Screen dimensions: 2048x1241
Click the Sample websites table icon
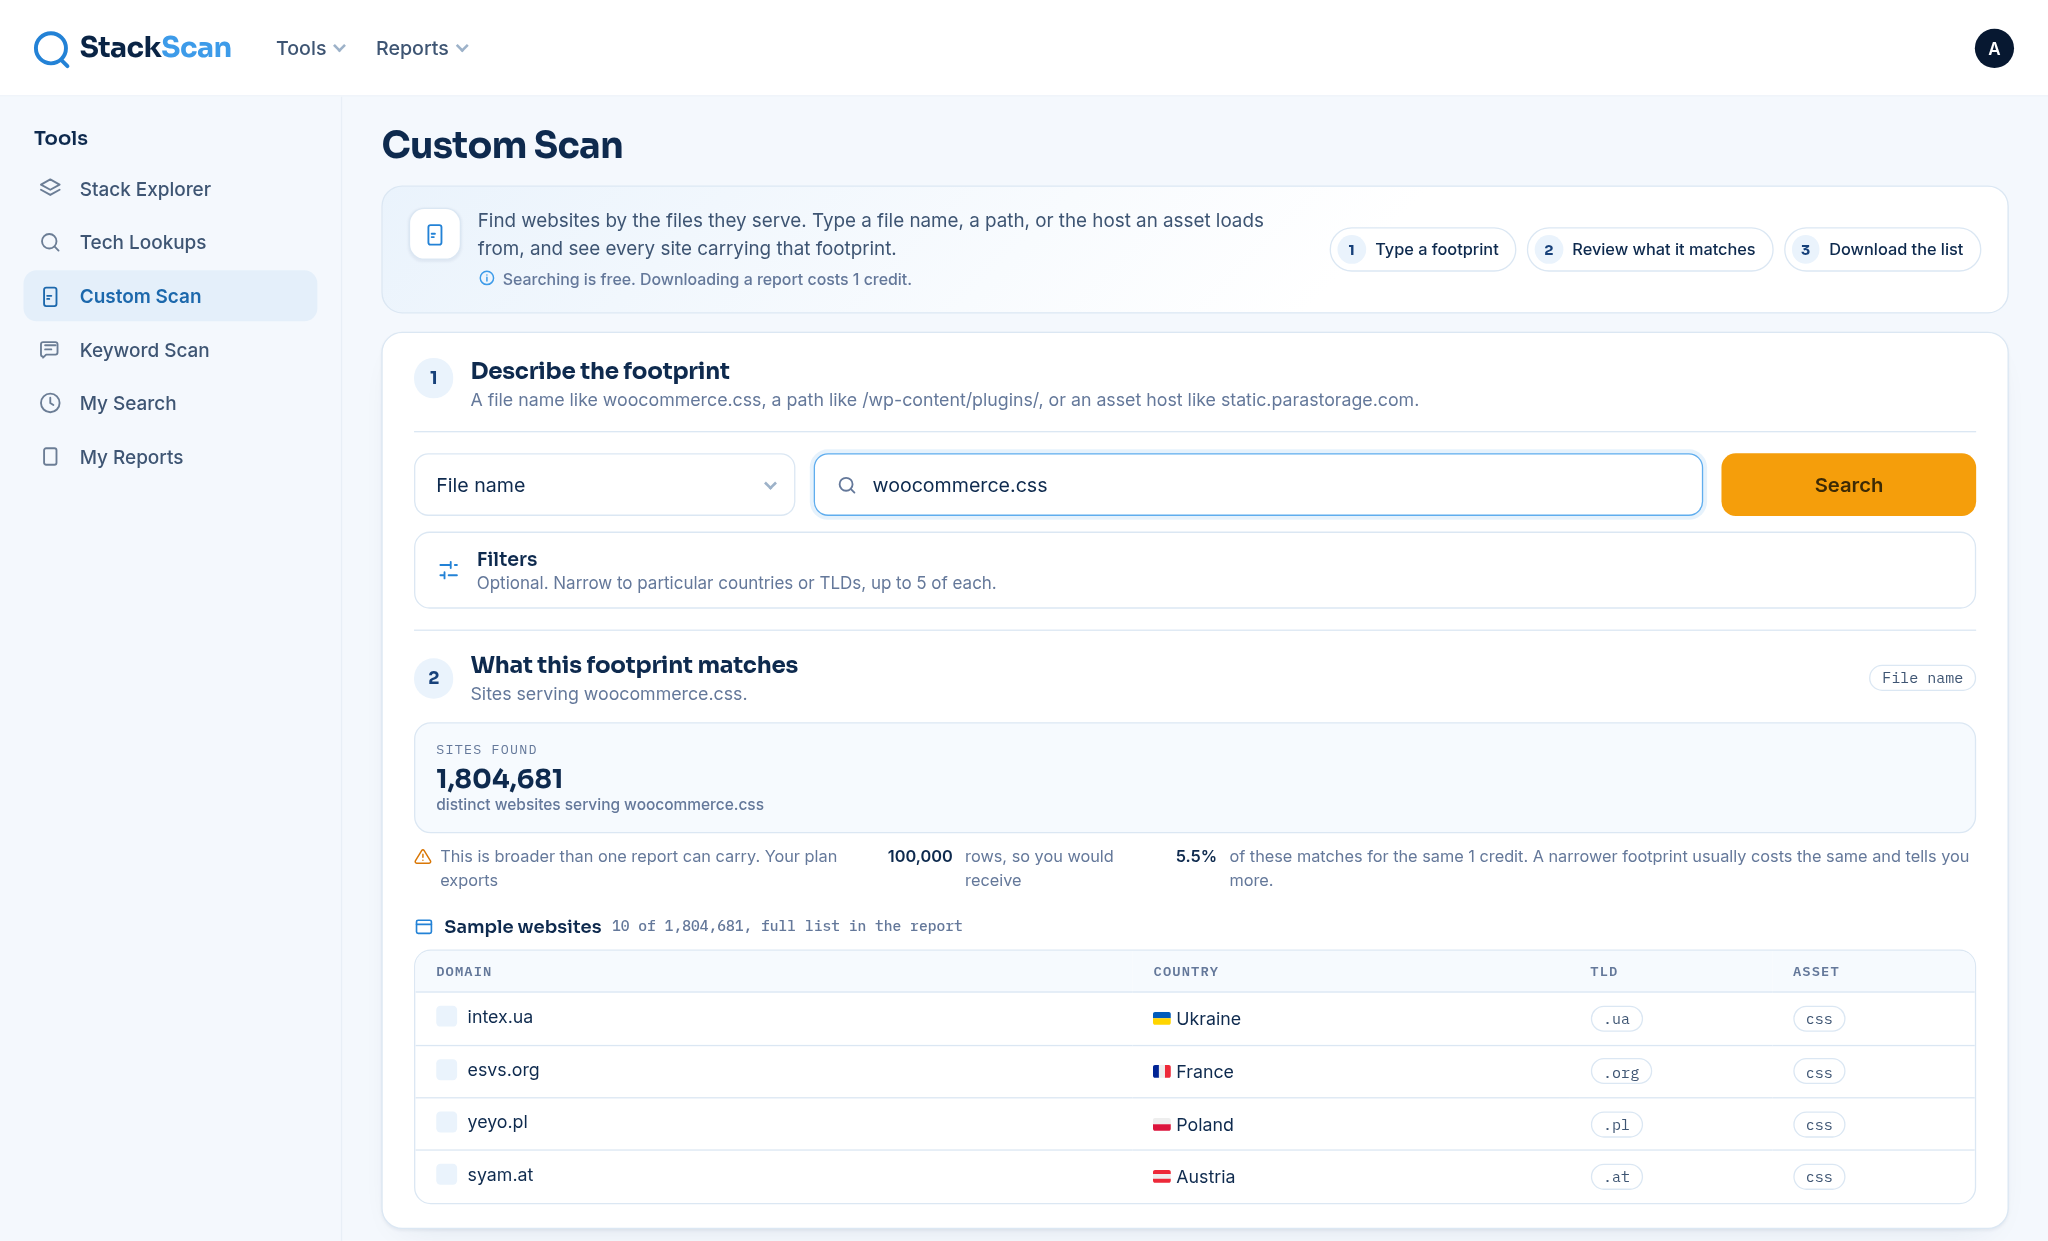click(x=424, y=927)
